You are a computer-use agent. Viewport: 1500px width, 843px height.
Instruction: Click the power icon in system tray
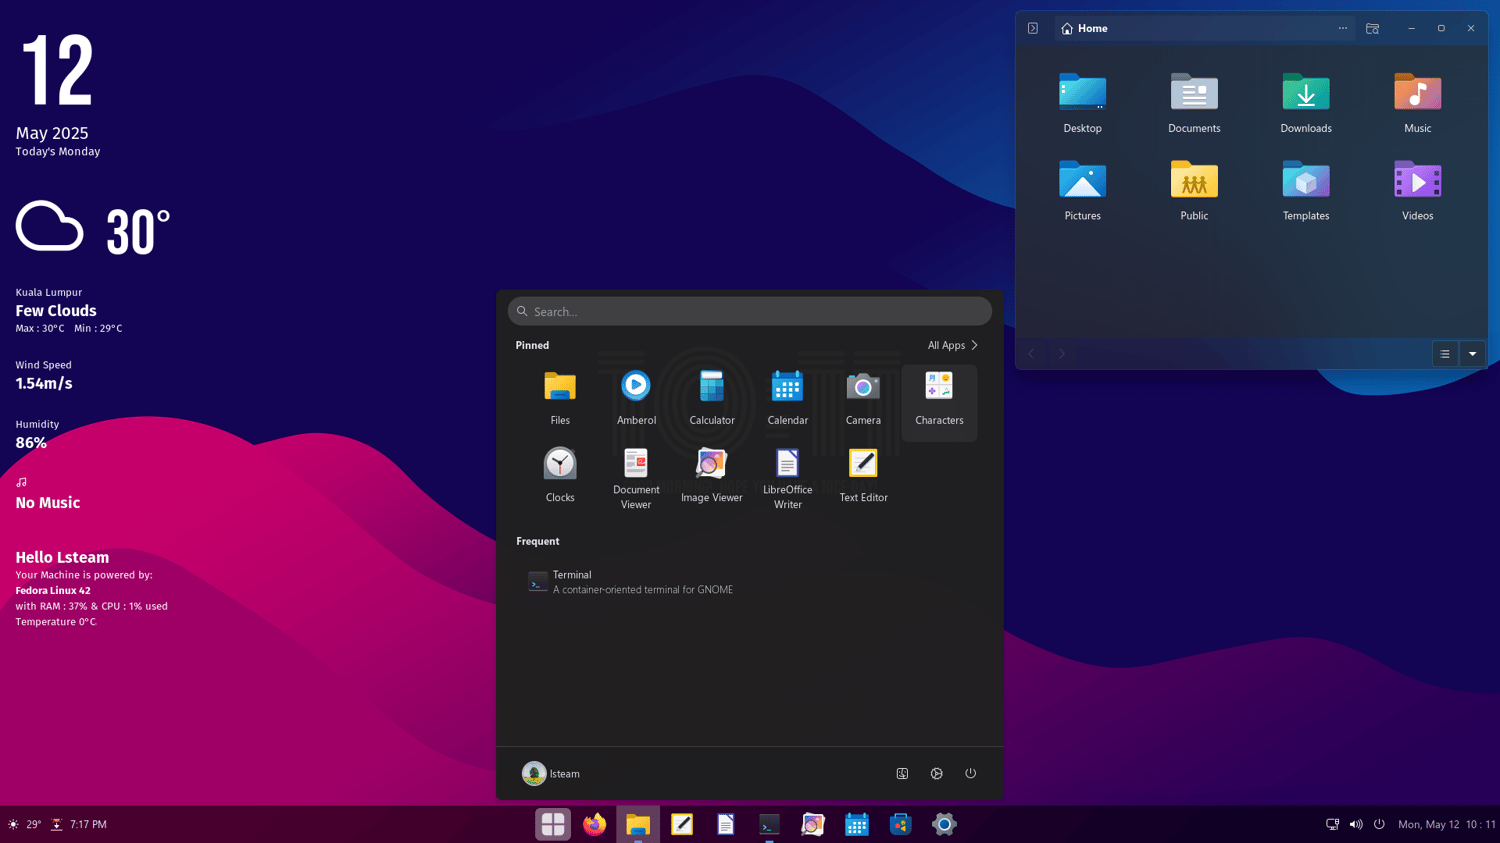pos(1379,824)
